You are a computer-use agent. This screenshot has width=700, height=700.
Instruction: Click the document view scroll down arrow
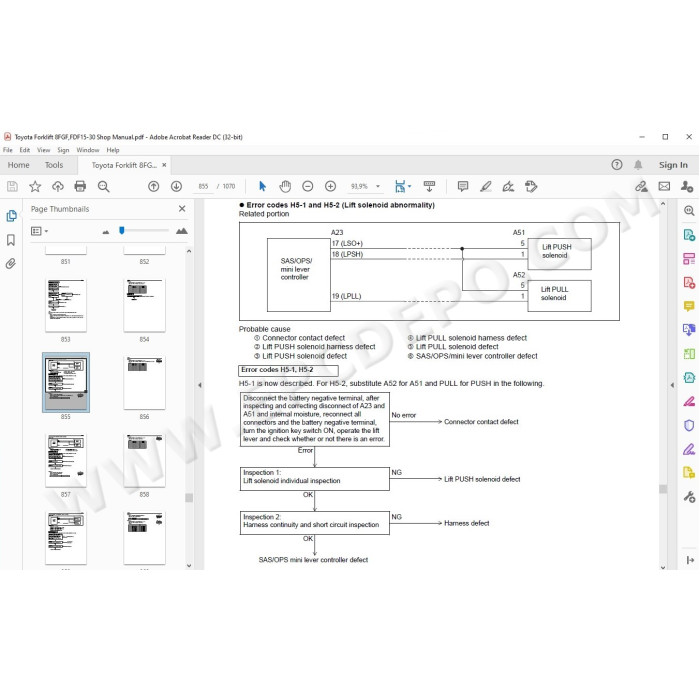[x=663, y=567]
